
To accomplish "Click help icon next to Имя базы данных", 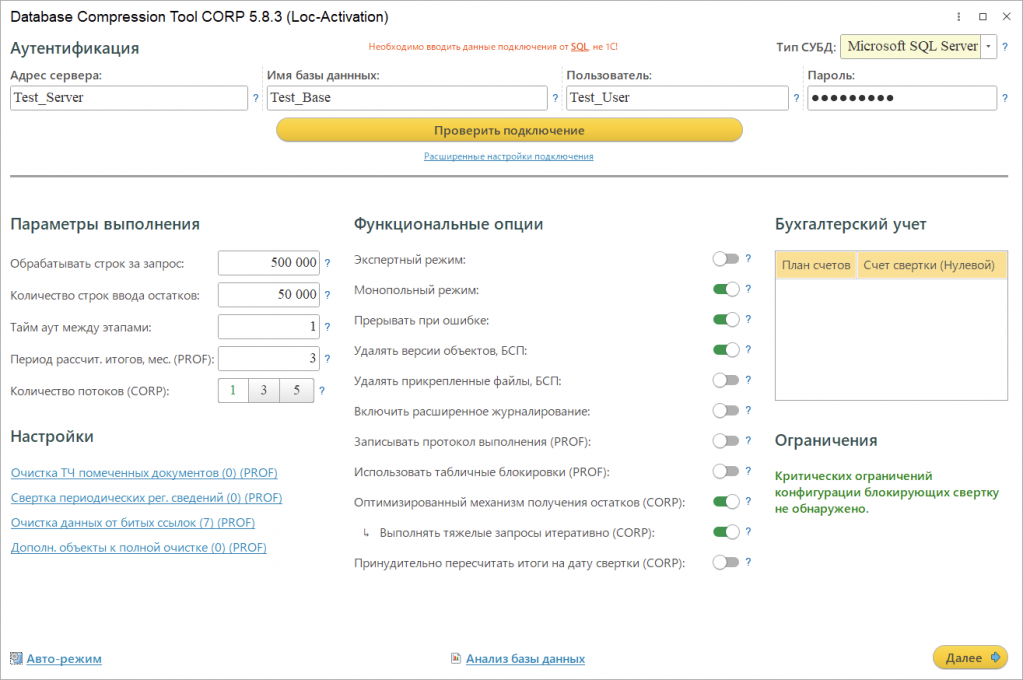I will pyautogui.click(x=555, y=99).
